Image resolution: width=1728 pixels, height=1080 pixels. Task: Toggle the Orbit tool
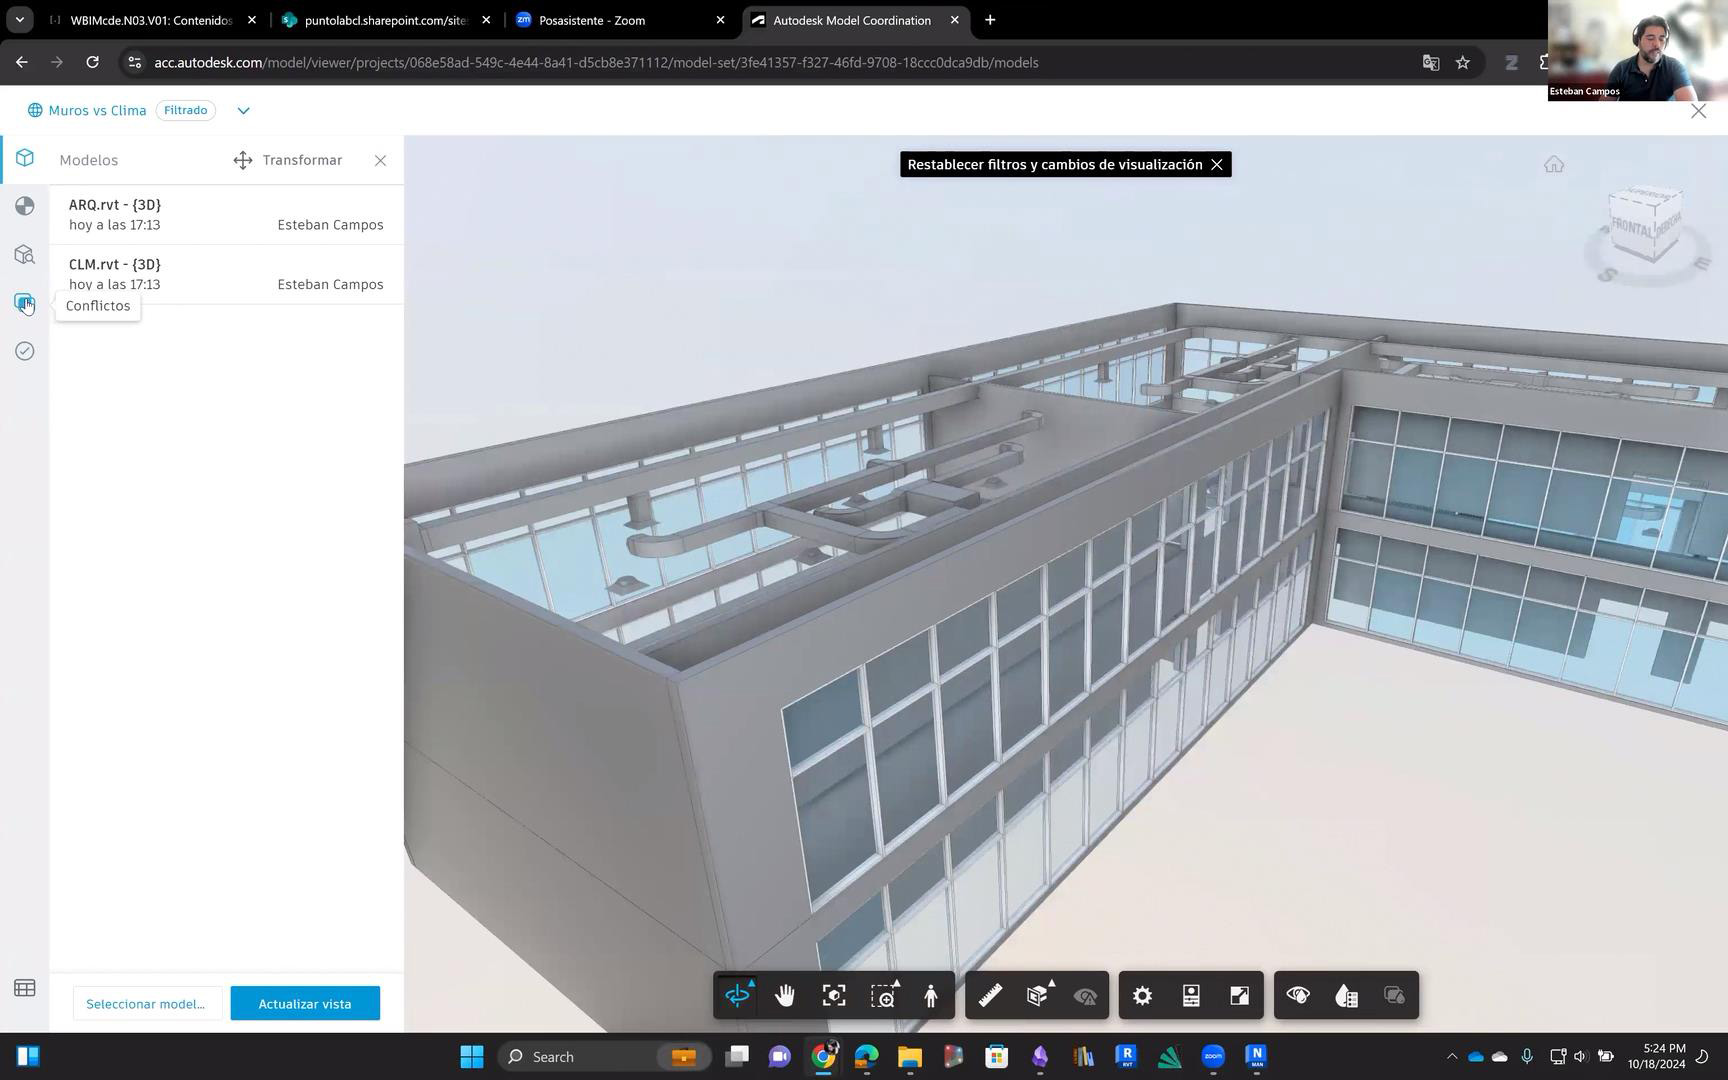(x=737, y=996)
